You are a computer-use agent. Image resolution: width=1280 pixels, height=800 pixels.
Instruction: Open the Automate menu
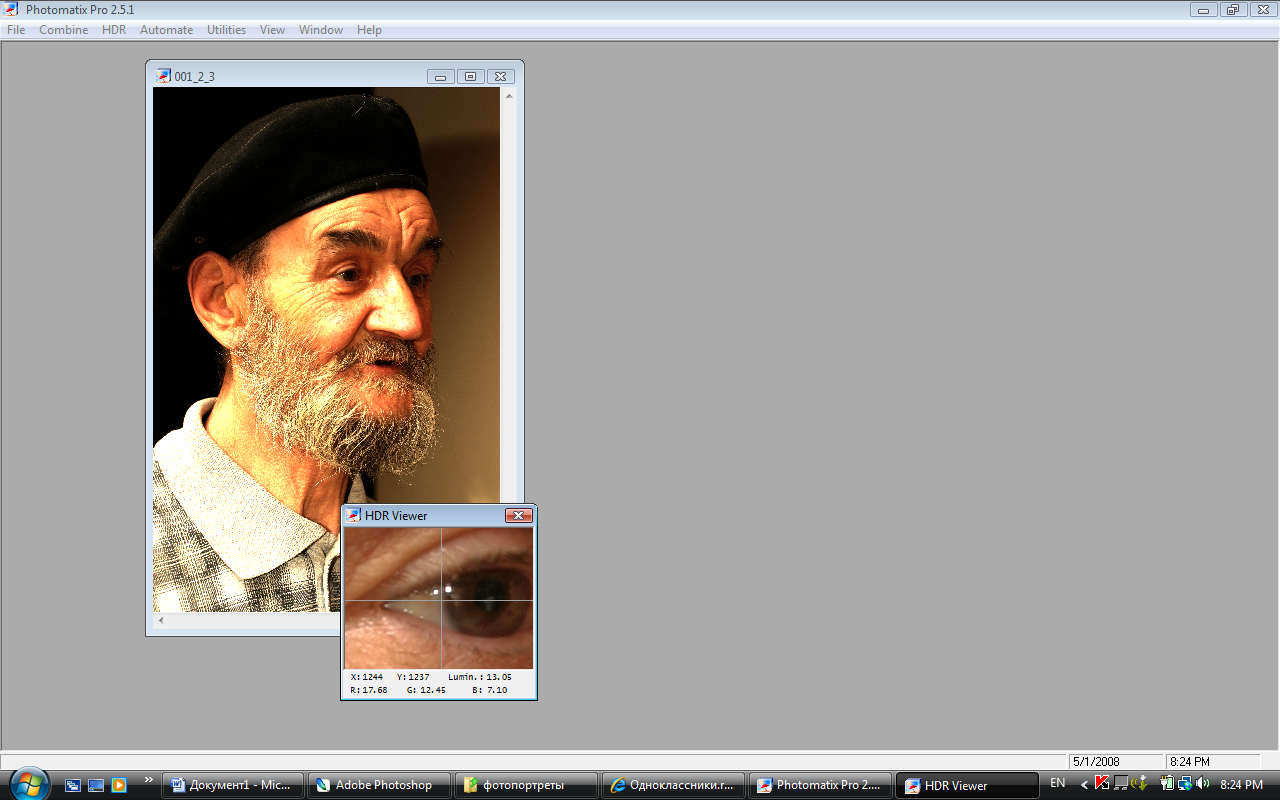[x=166, y=30]
